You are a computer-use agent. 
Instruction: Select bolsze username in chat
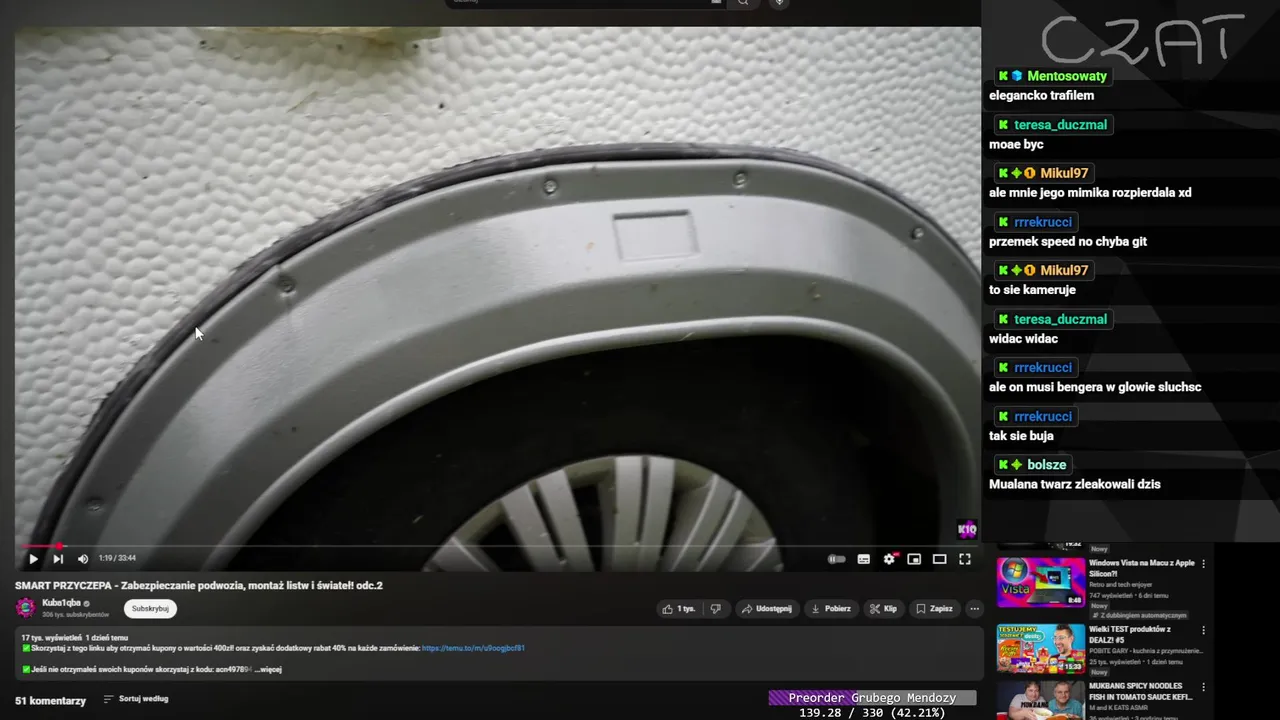[1046, 465]
